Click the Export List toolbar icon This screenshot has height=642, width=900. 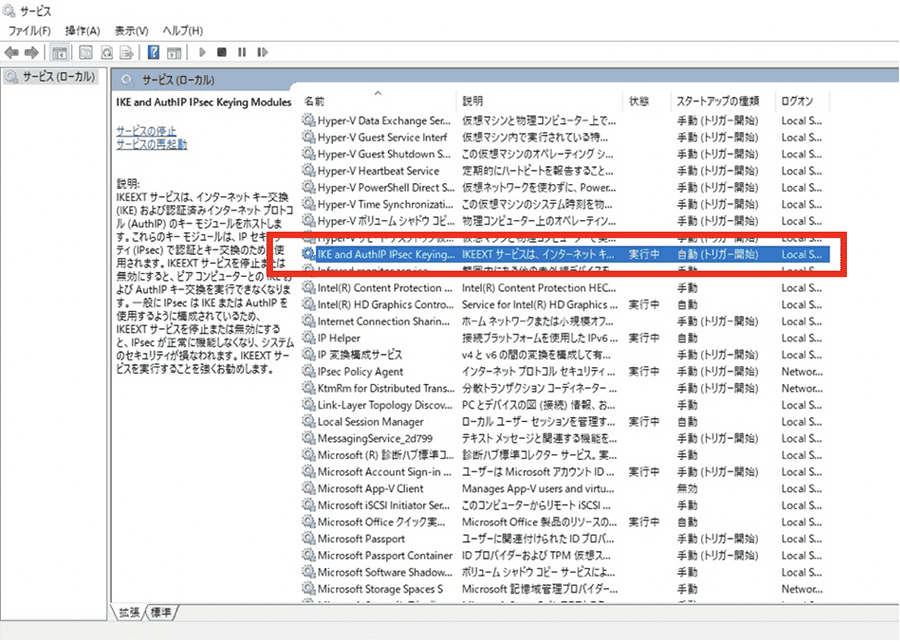[x=126, y=53]
